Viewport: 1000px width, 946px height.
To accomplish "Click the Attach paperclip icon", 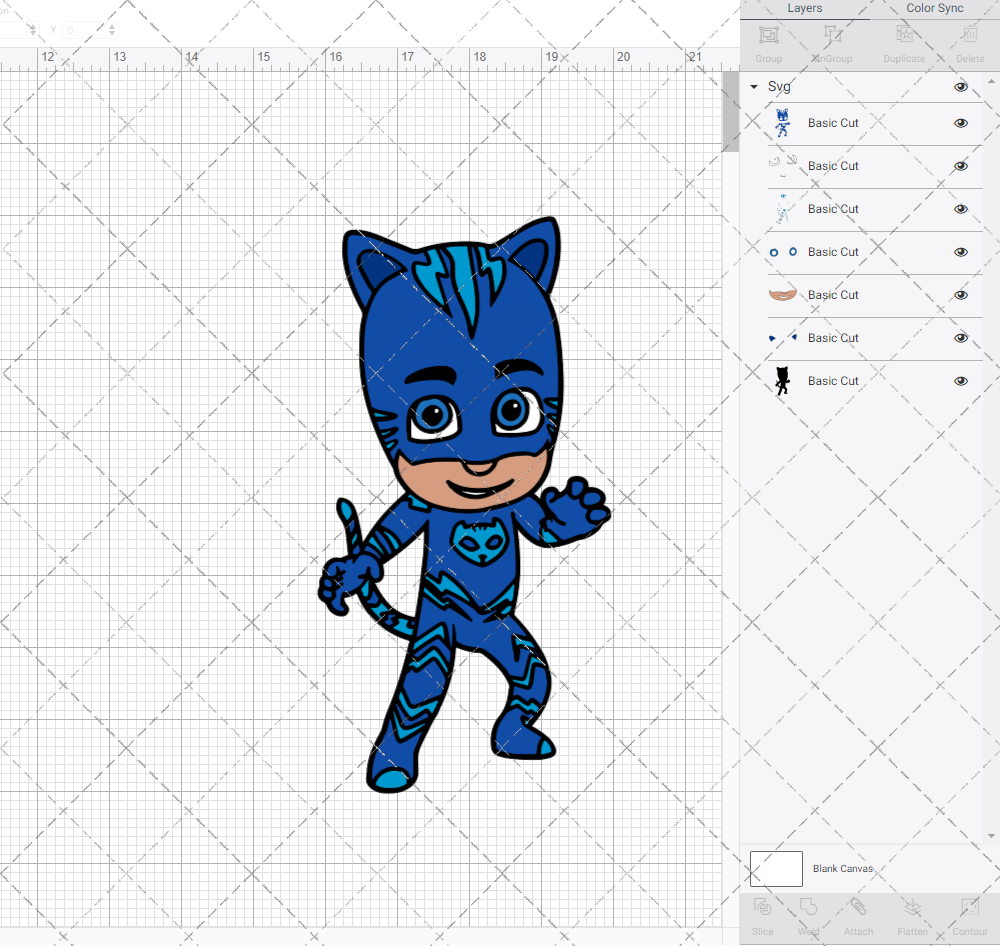I will point(858,907).
